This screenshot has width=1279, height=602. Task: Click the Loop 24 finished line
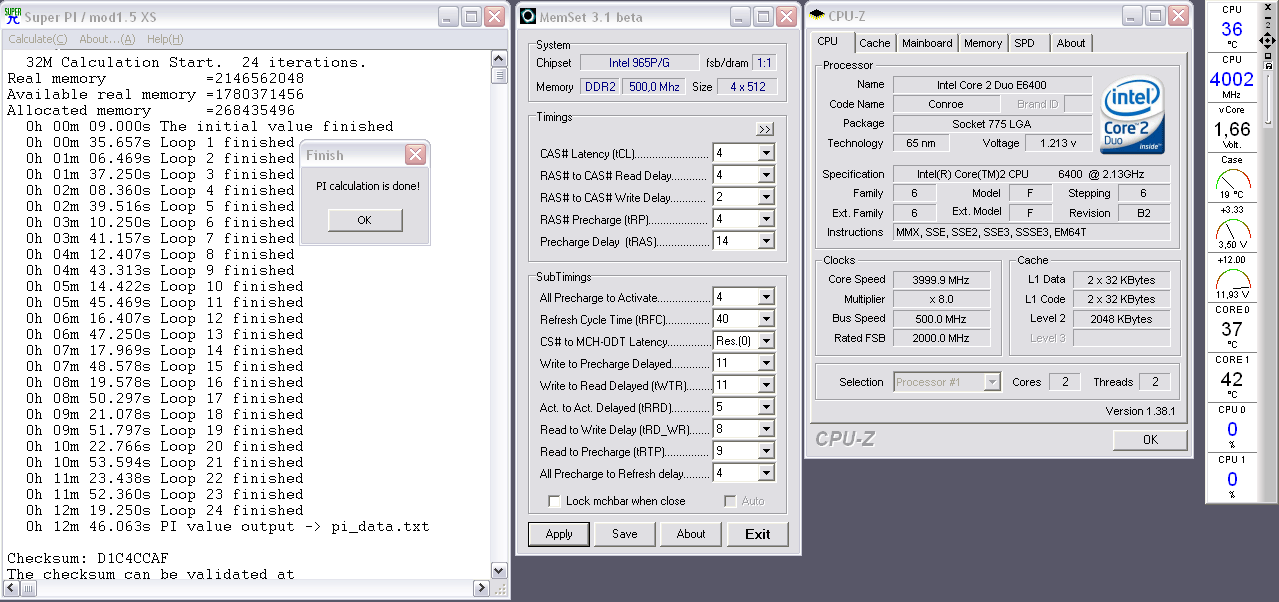coord(165,510)
